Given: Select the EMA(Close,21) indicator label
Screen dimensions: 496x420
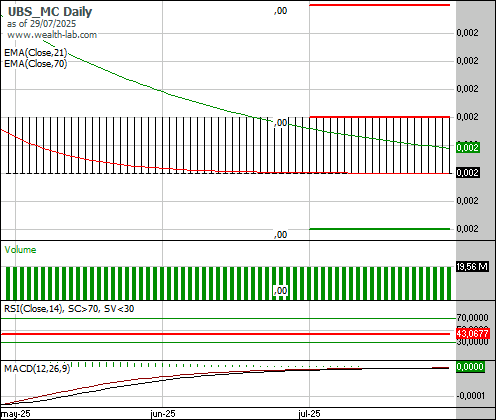Looking at the screenshot, I should tap(36, 53).
